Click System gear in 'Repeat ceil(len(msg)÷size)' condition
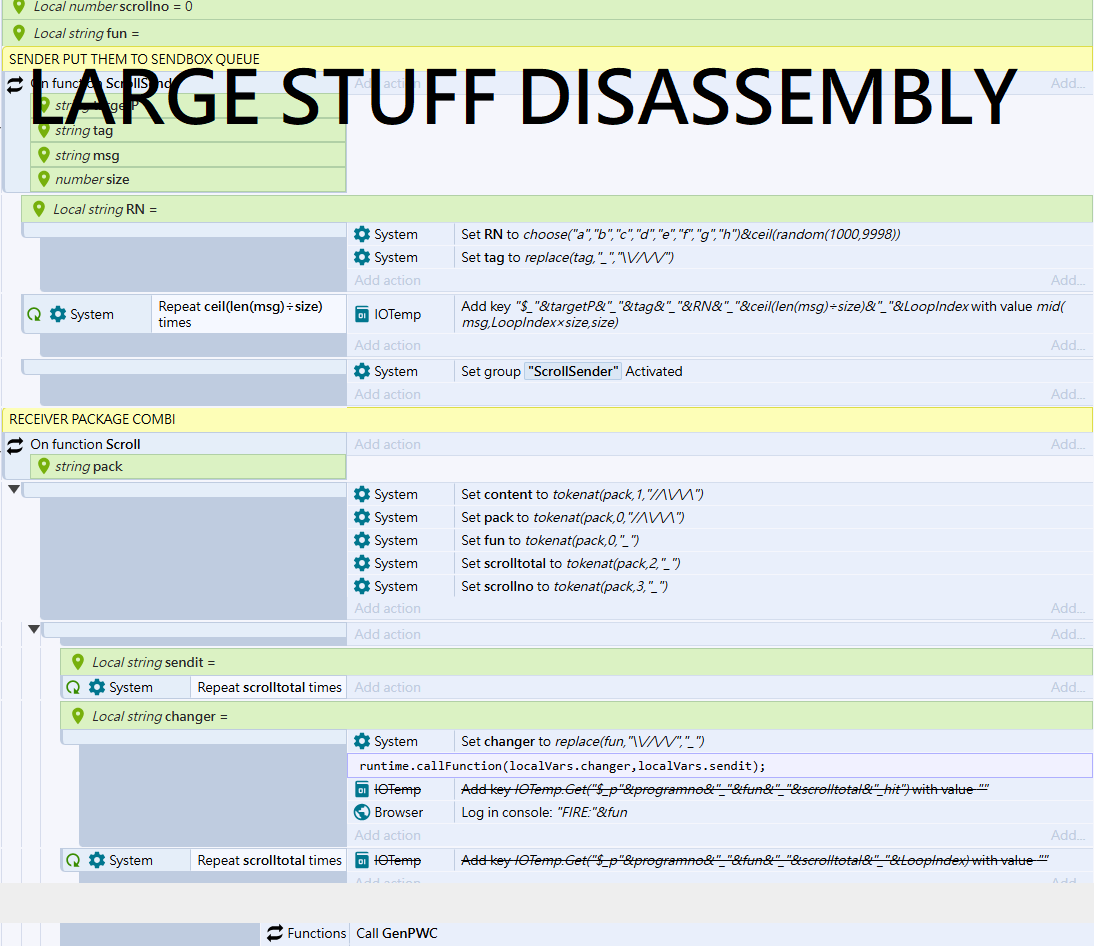 [x=58, y=314]
